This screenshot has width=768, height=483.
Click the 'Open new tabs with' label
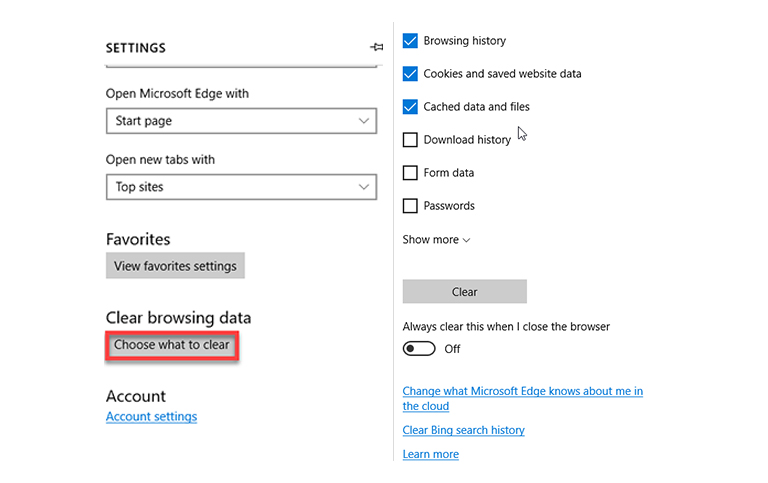(160, 160)
